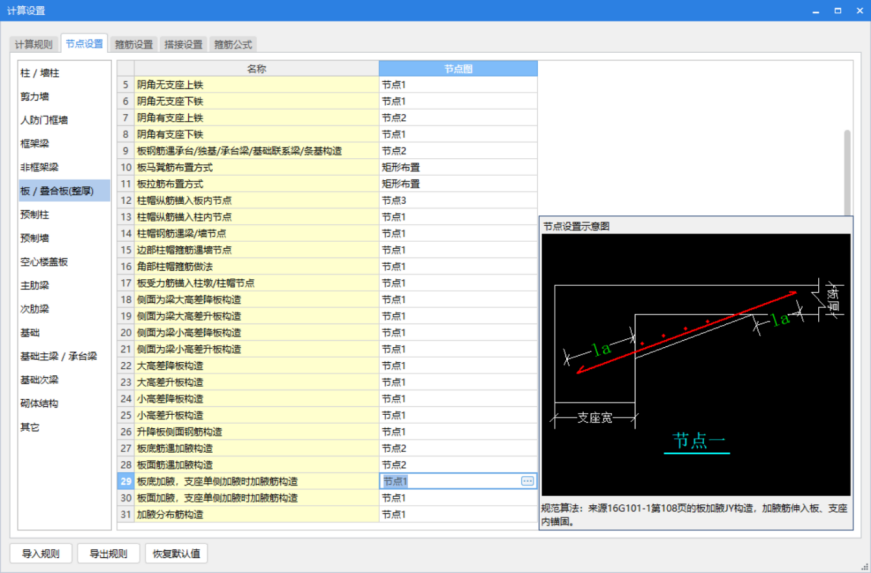The image size is (871, 573).
Task: Select row 12 柱帽纵筋锚入板内节点
Action: [257, 200]
